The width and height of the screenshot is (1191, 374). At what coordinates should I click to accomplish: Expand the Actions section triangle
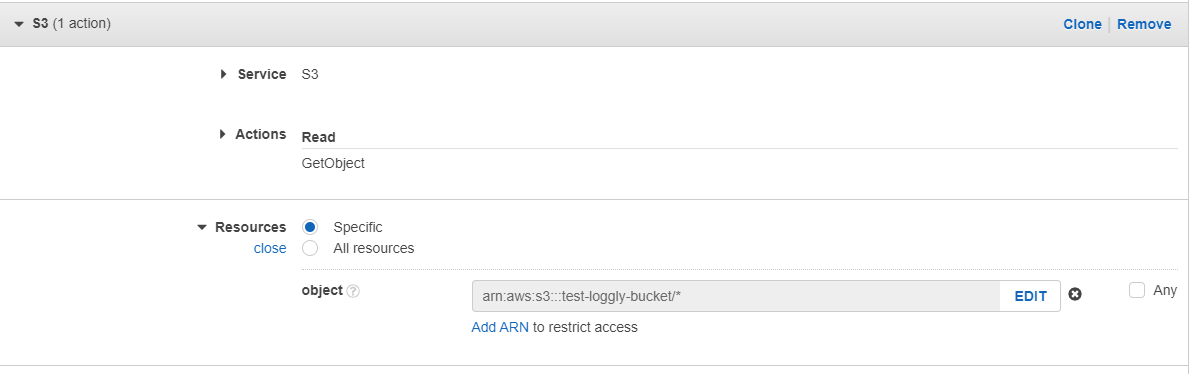pyautogui.click(x=223, y=134)
